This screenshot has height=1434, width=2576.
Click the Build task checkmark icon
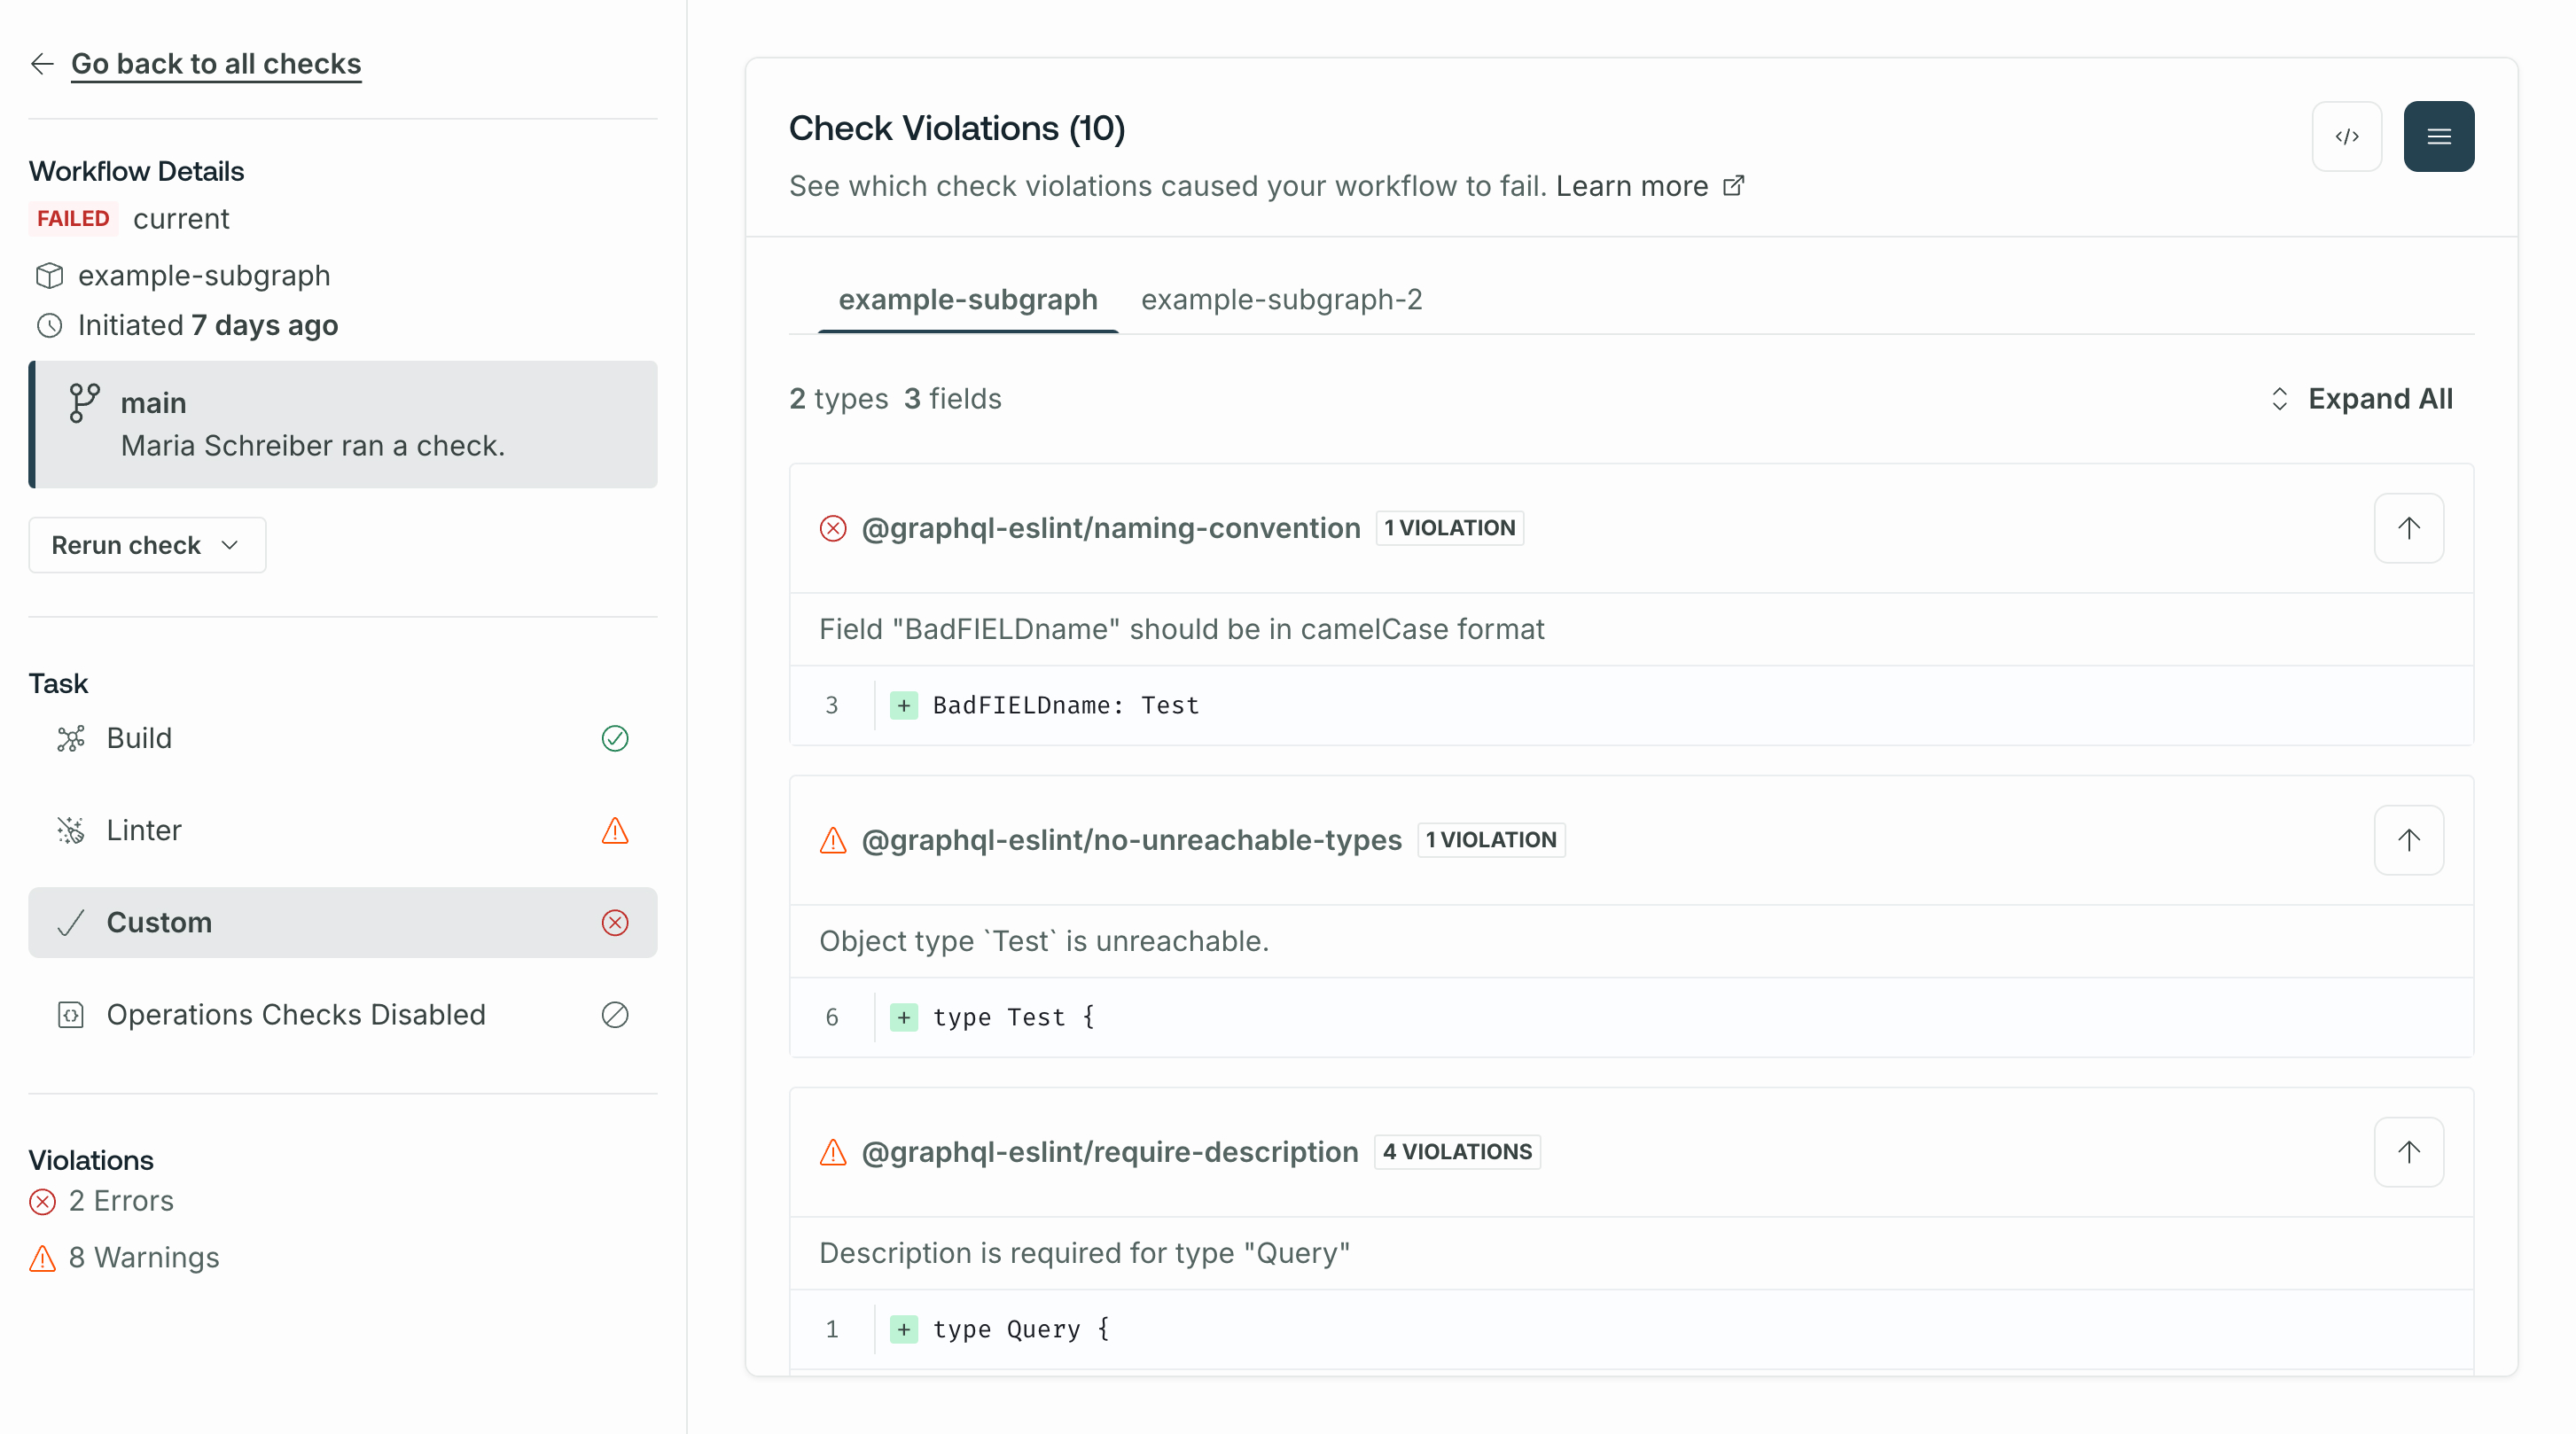click(x=614, y=736)
